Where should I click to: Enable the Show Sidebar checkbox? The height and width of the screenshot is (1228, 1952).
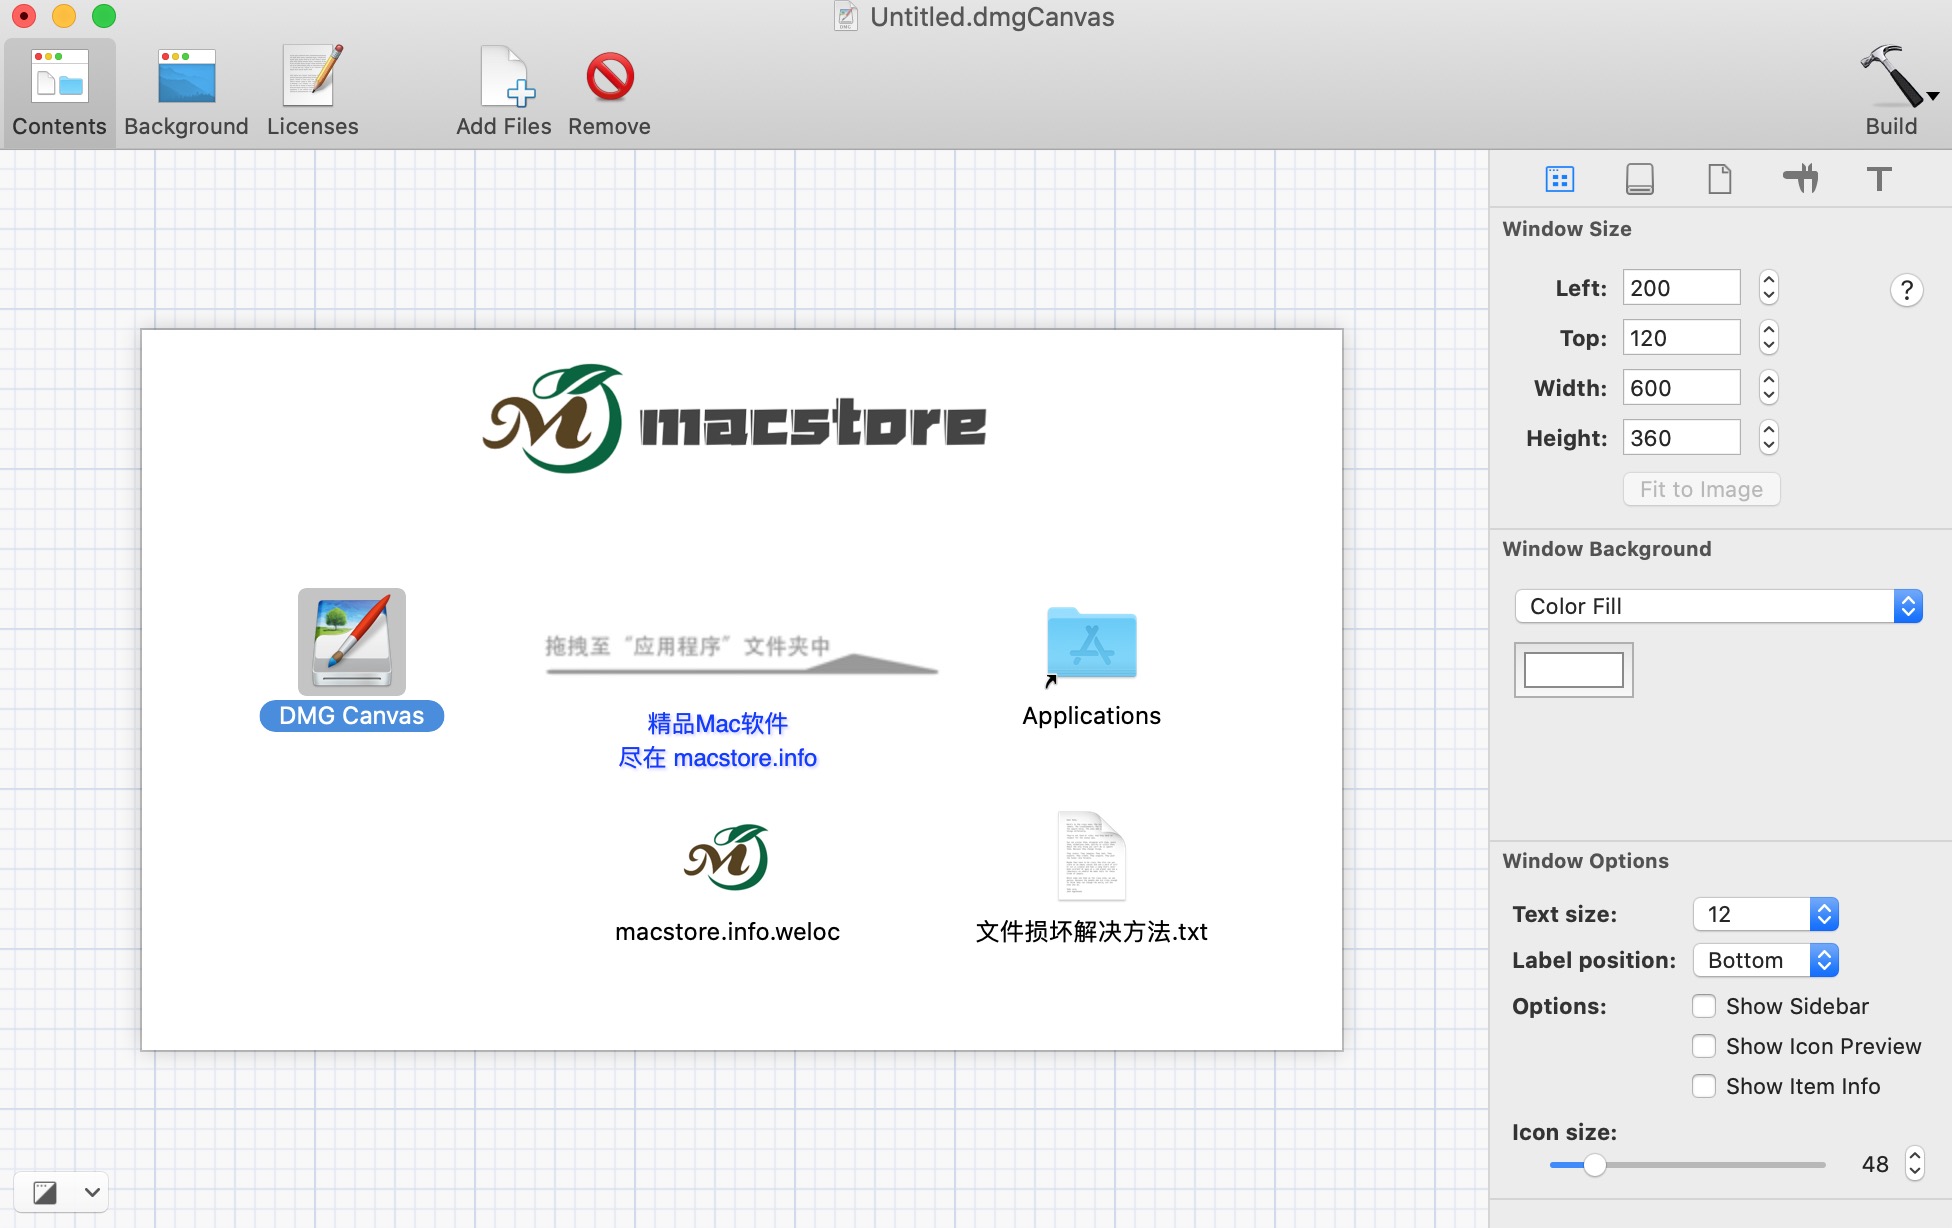(x=1704, y=1006)
